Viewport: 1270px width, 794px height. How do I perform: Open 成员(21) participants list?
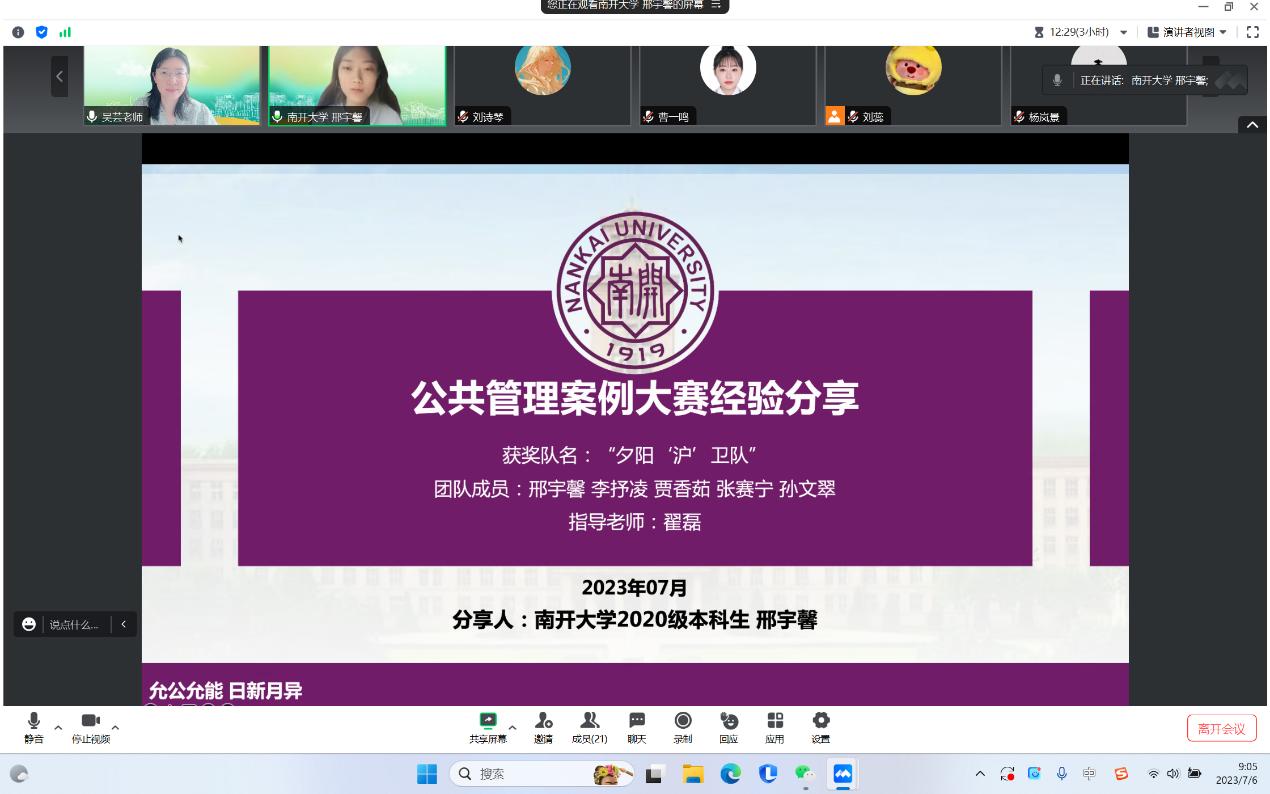point(589,727)
